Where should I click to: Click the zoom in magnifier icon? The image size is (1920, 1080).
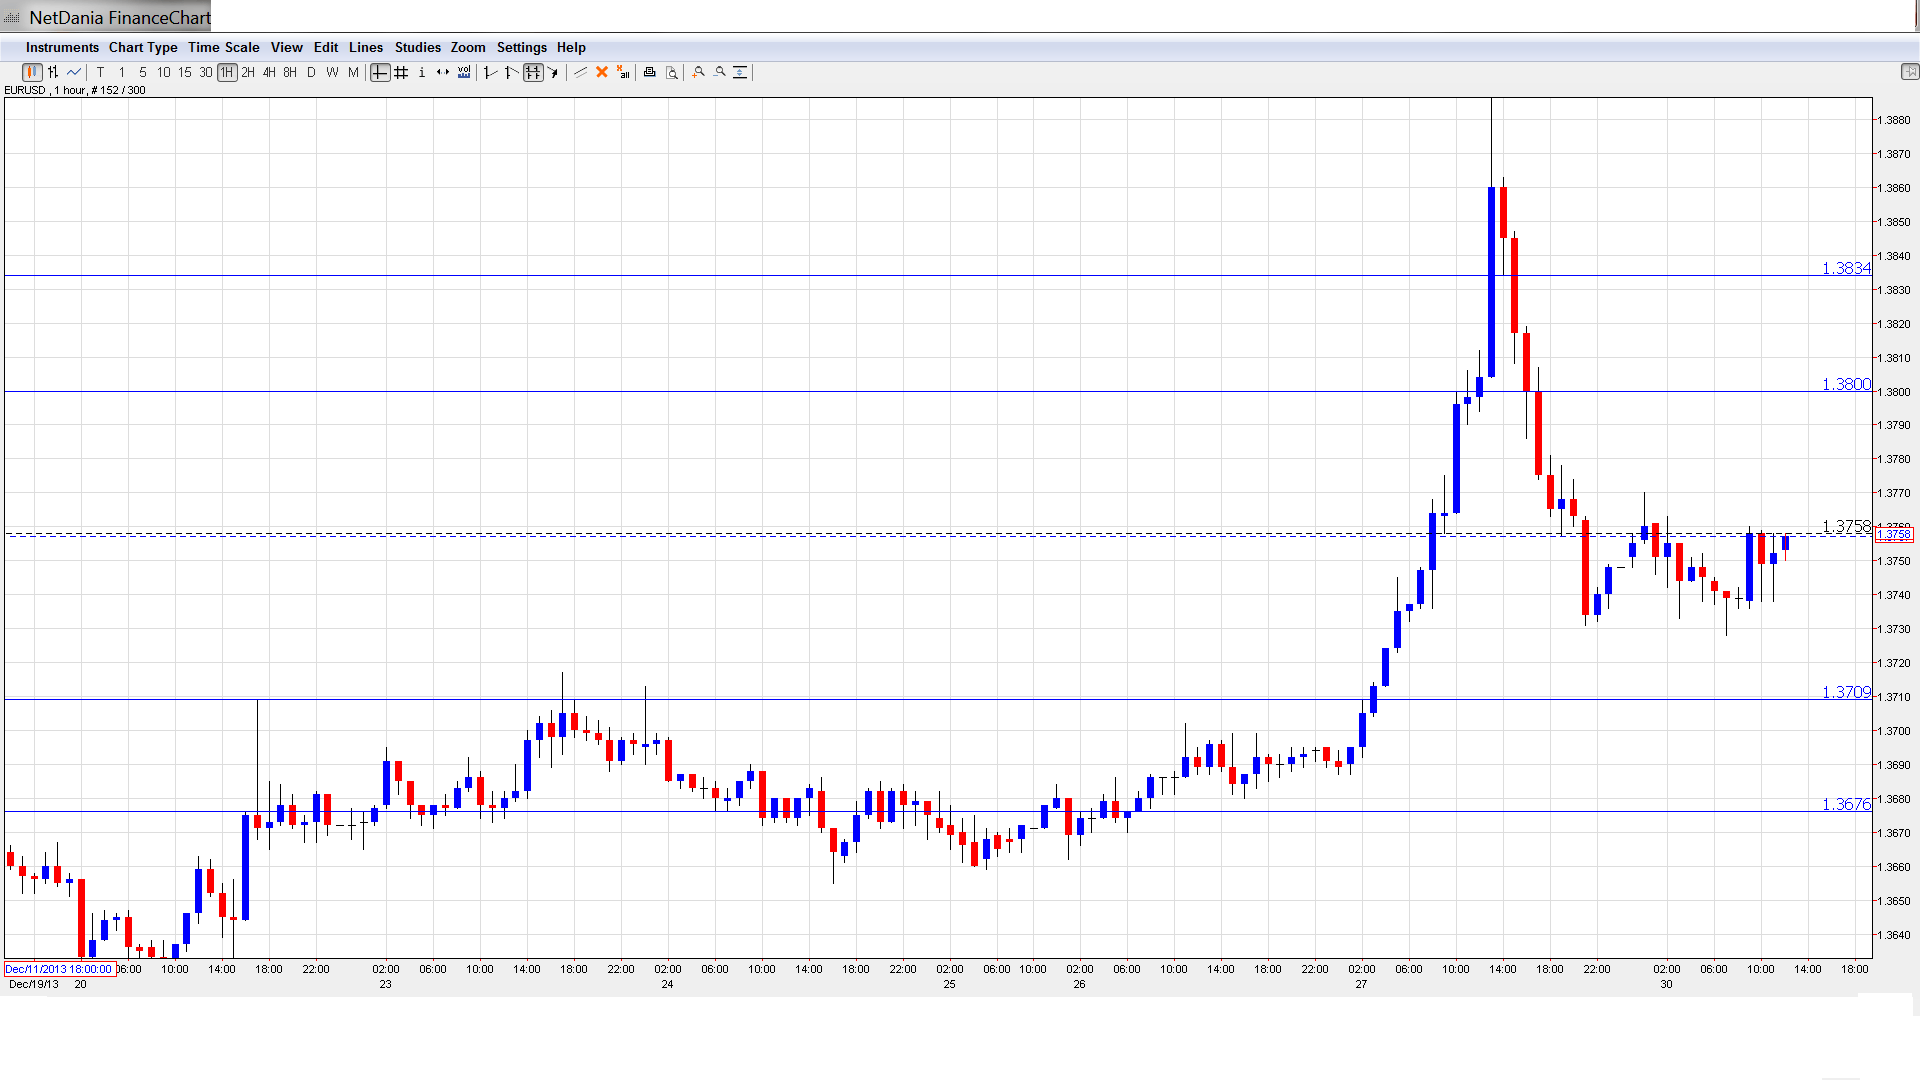[x=699, y=72]
